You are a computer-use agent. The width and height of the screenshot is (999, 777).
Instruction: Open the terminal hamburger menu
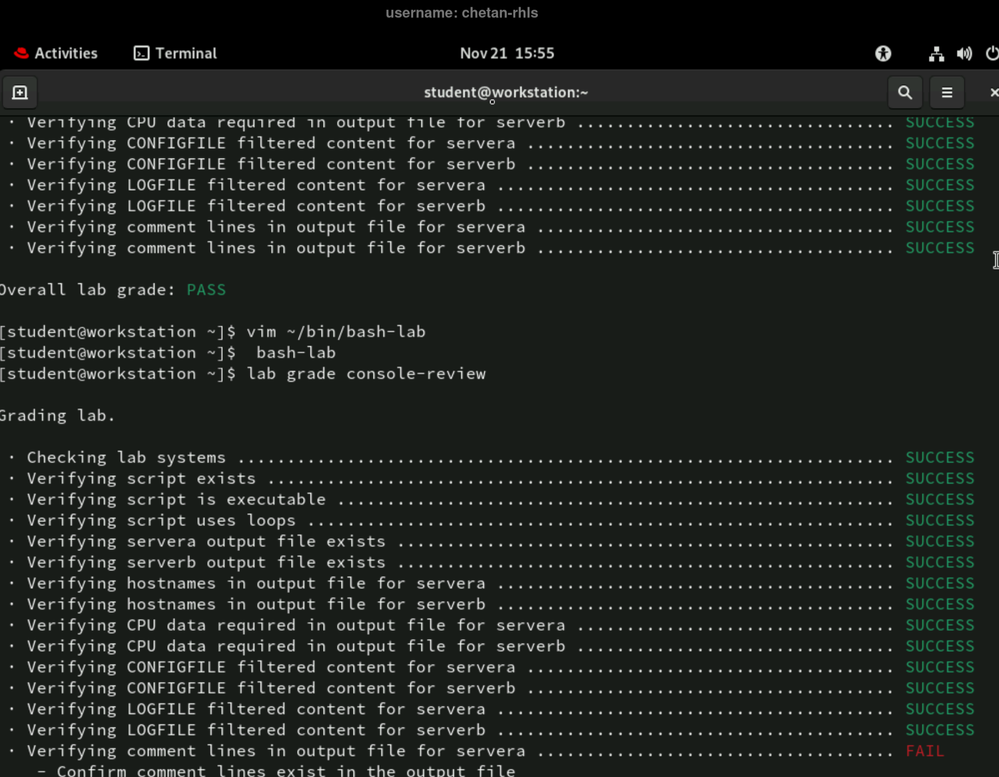coord(947,92)
